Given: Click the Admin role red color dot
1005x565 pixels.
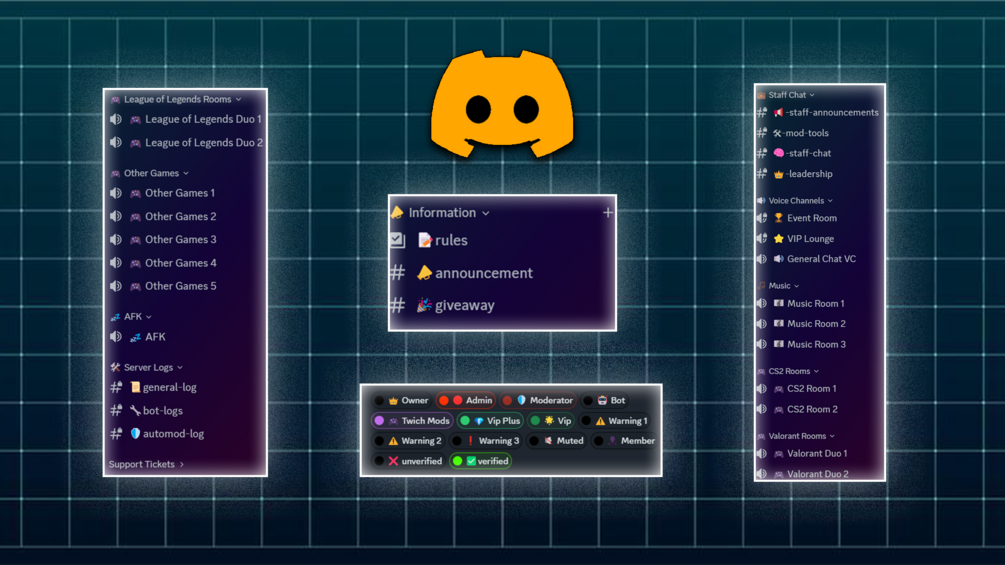Looking at the screenshot, I should (x=444, y=400).
